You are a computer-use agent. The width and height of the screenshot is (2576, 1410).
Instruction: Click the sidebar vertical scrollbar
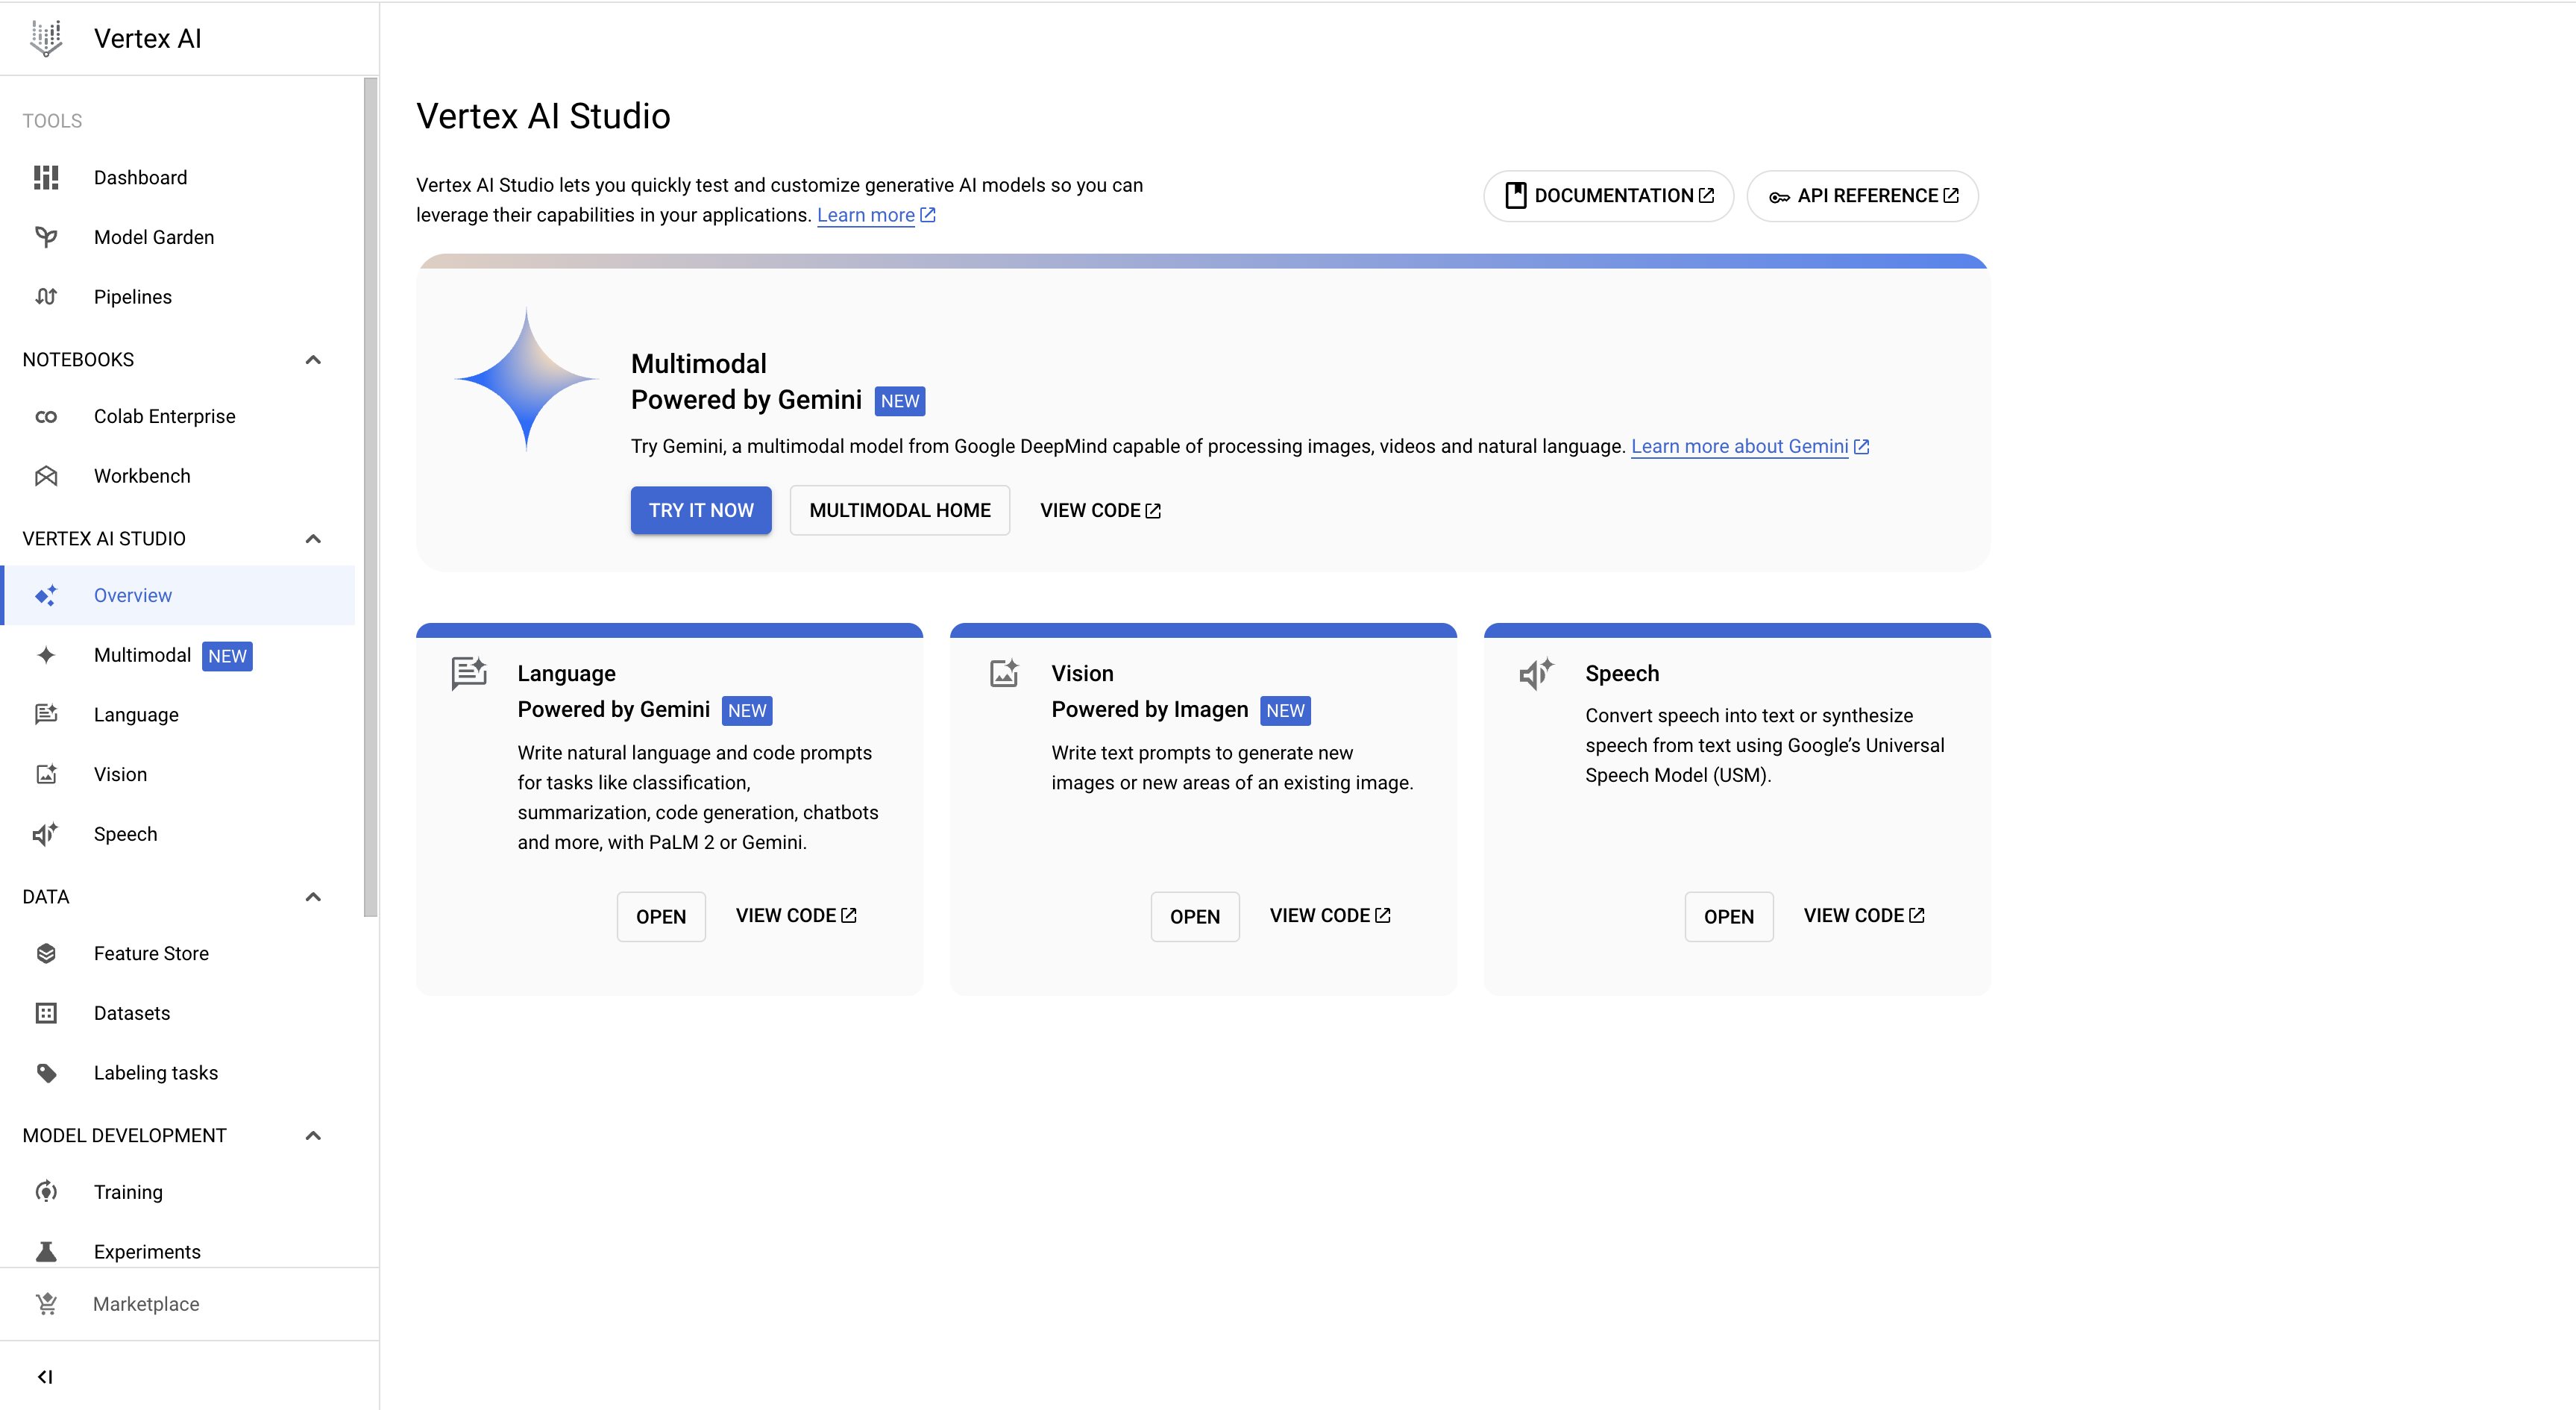pyautogui.click(x=370, y=497)
